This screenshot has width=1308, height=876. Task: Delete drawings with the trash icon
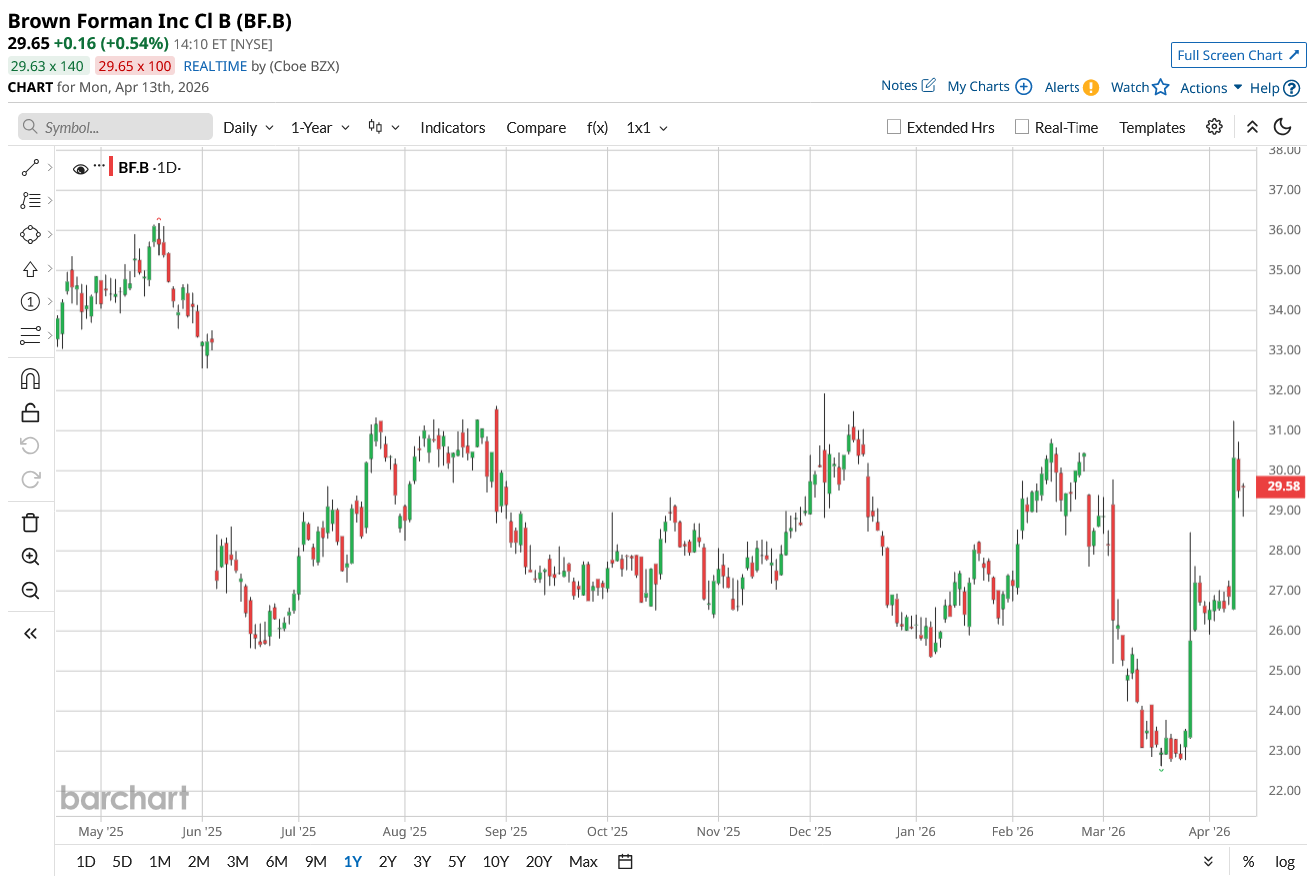pyautogui.click(x=30, y=522)
